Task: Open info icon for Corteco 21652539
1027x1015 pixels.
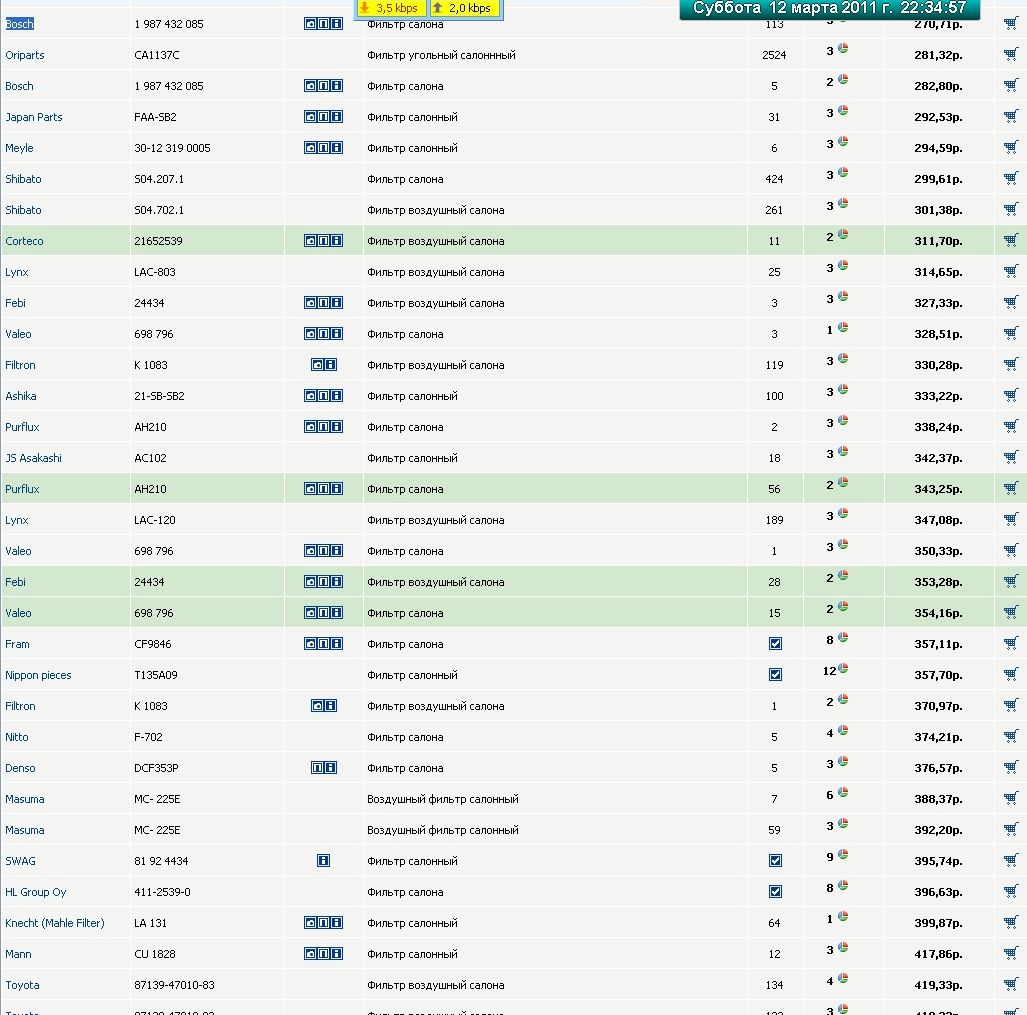Action: pos(337,240)
